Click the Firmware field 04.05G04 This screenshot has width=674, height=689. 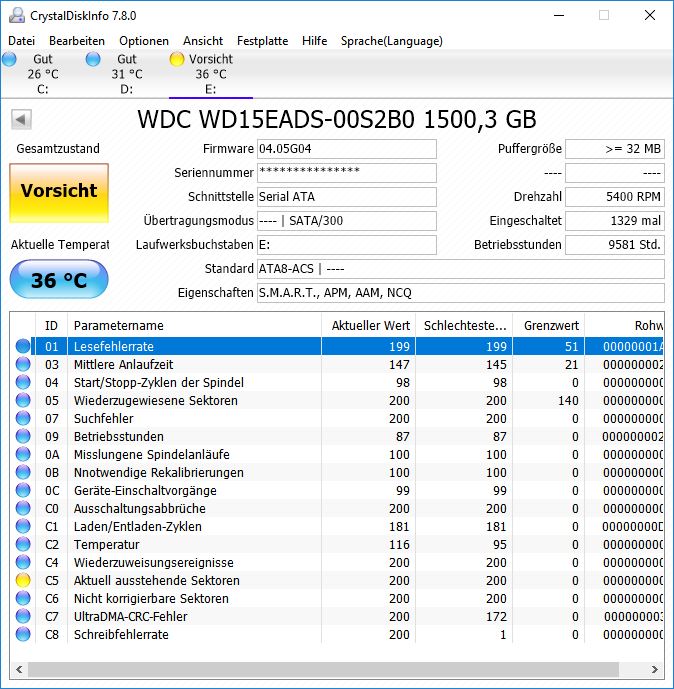point(347,149)
